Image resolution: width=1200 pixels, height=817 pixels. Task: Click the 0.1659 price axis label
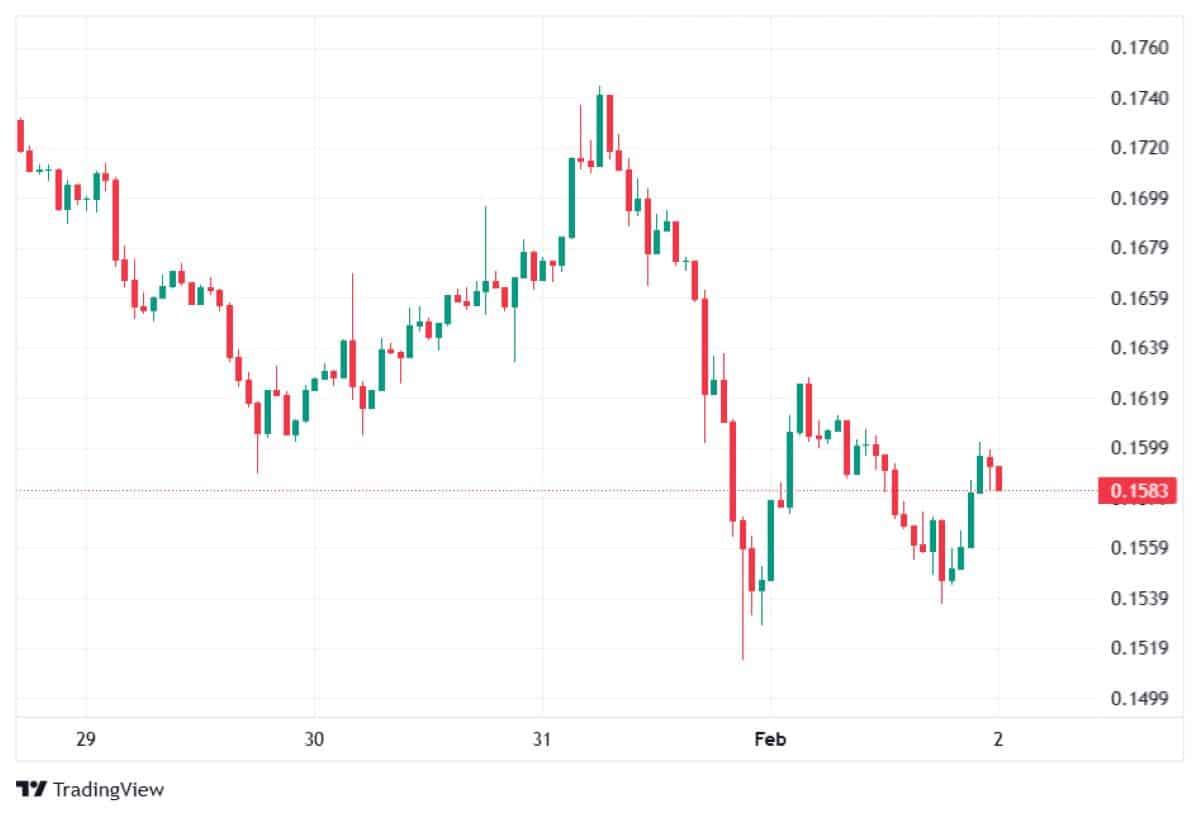point(1138,298)
